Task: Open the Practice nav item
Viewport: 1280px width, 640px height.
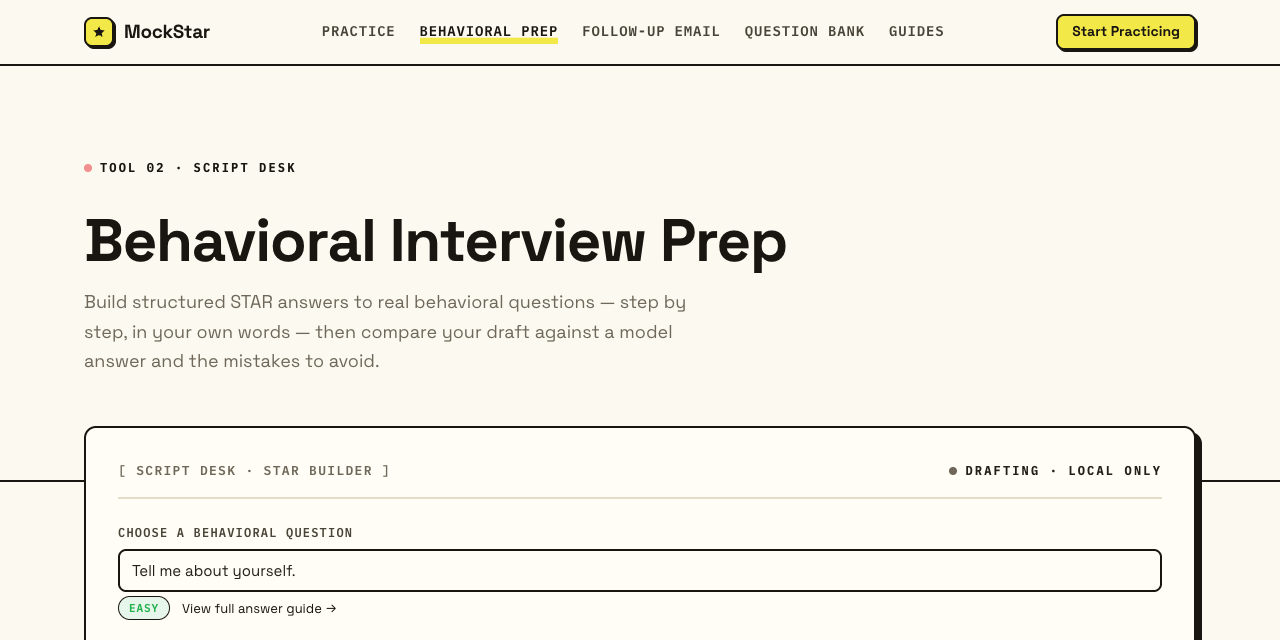Action: (x=358, y=32)
